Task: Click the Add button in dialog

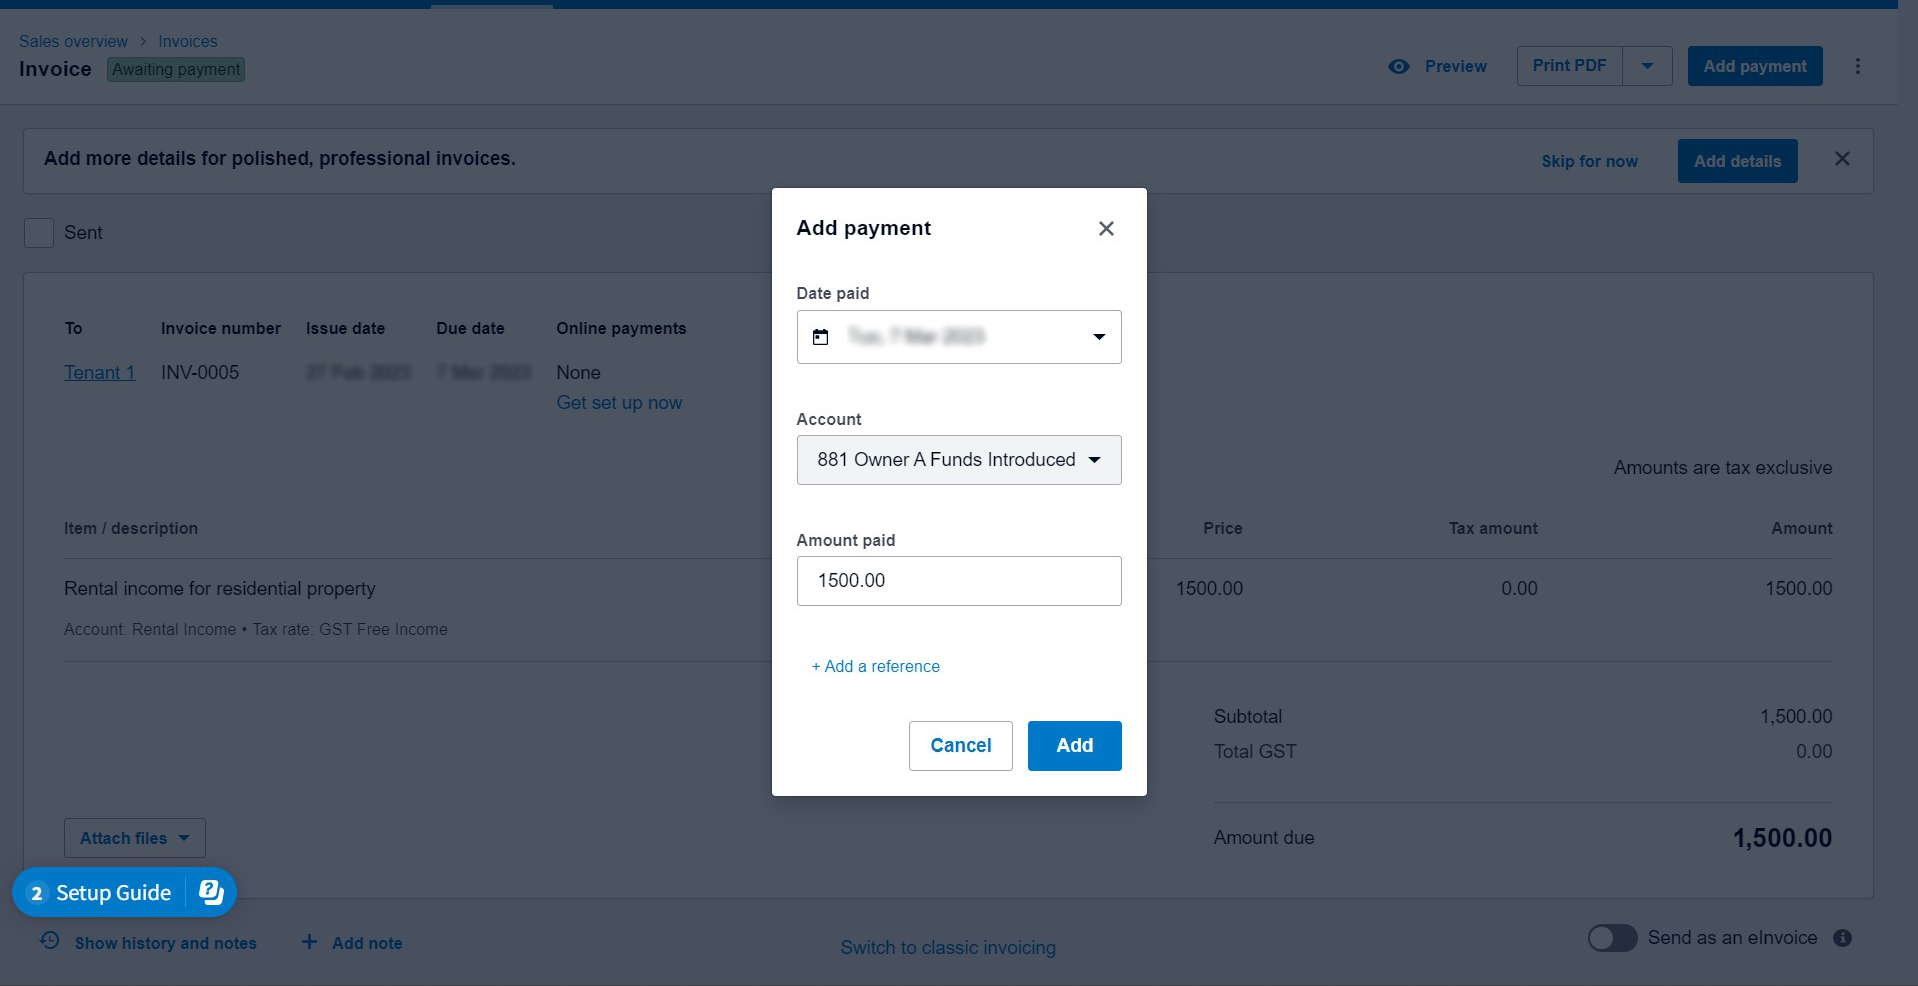Action: (1074, 746)
